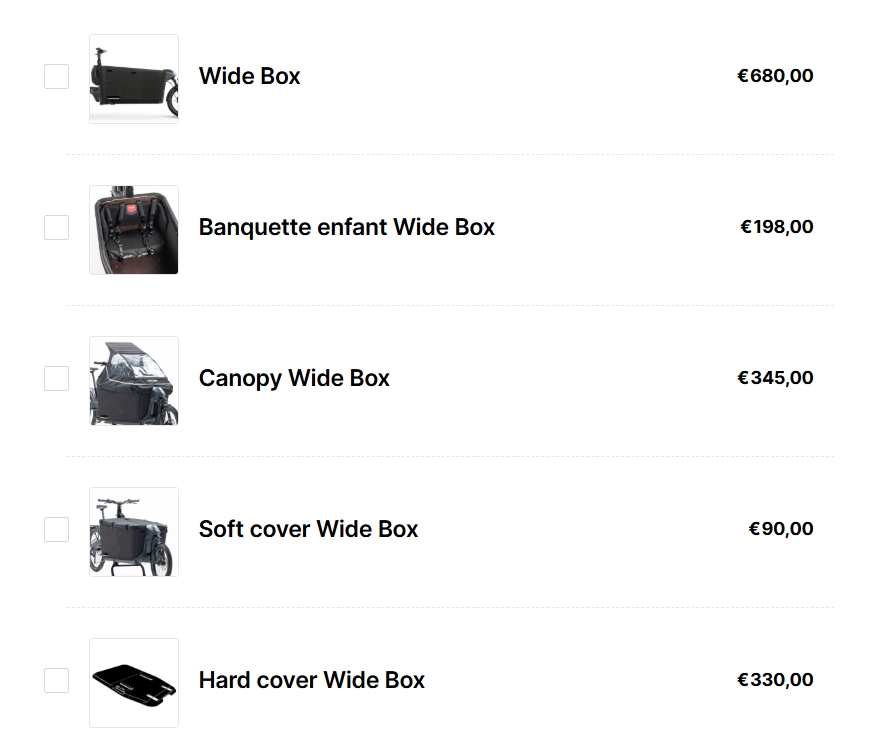The height and width of the screenshot is (751, 889).
Task: Click the €90,00 Soft cover price
Action: click(780, 529)
